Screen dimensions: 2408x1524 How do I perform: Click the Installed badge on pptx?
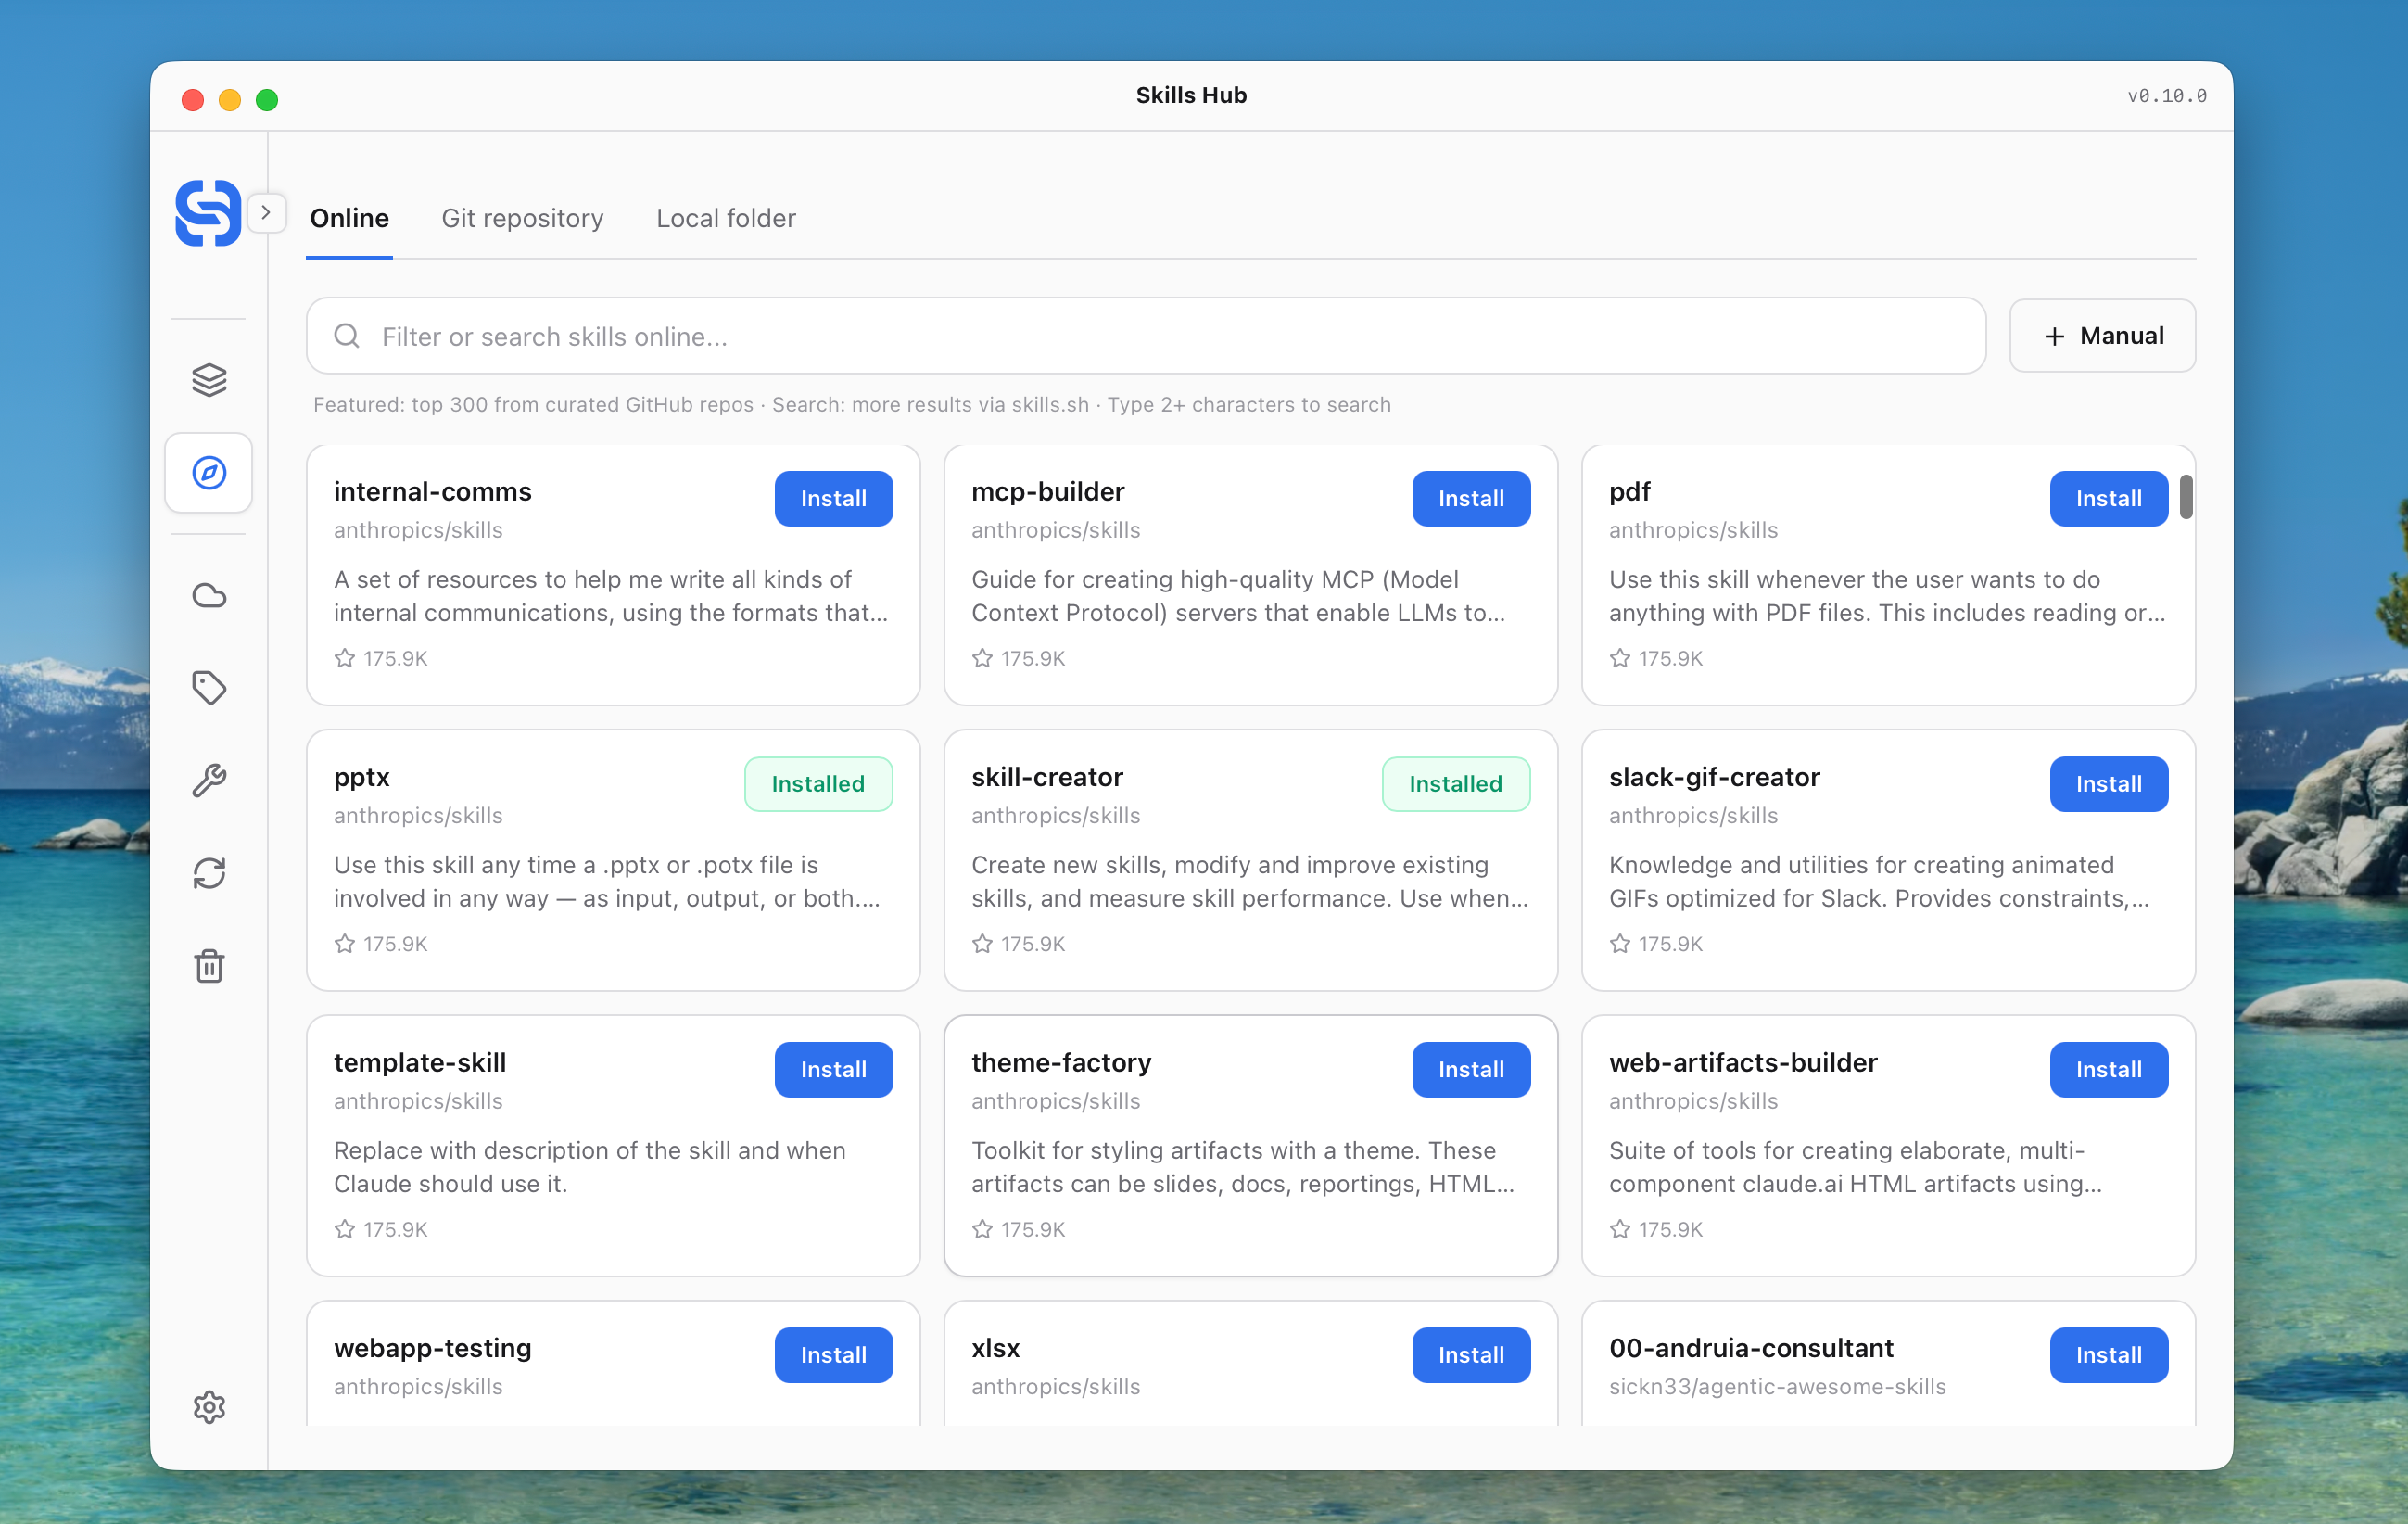point(819,784)
